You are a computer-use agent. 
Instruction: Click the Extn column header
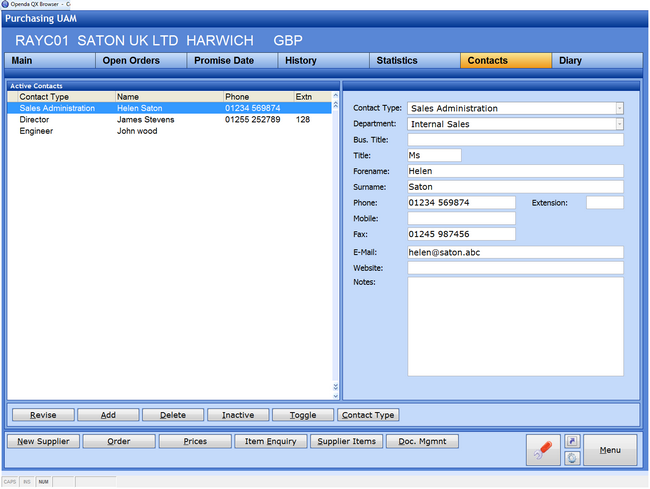[x=313, y=97]
